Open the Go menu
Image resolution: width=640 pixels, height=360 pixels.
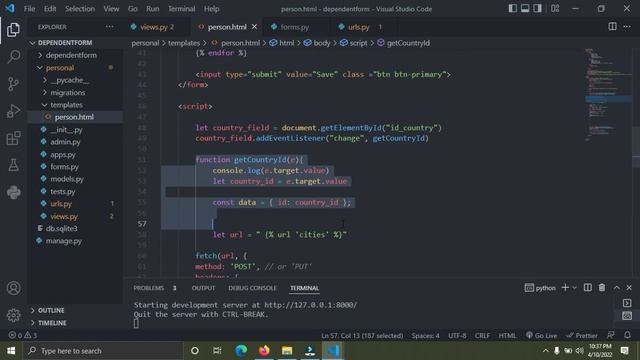(x=133, y=9)
